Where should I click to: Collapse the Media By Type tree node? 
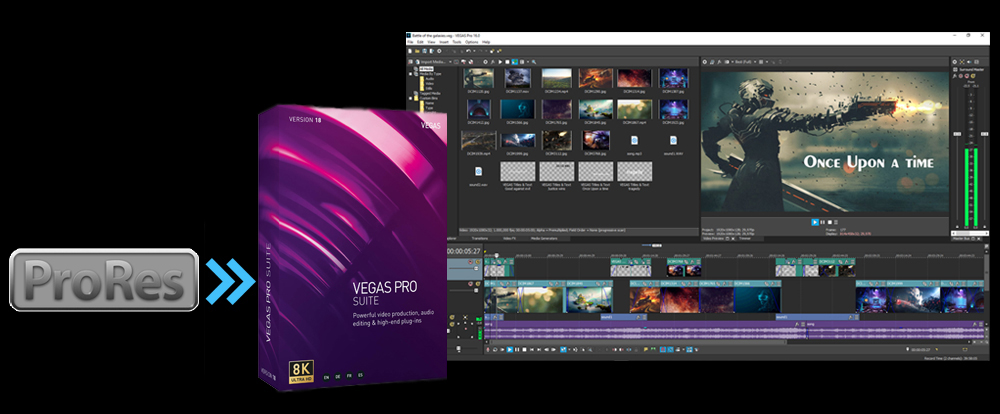tap(410, 74)
